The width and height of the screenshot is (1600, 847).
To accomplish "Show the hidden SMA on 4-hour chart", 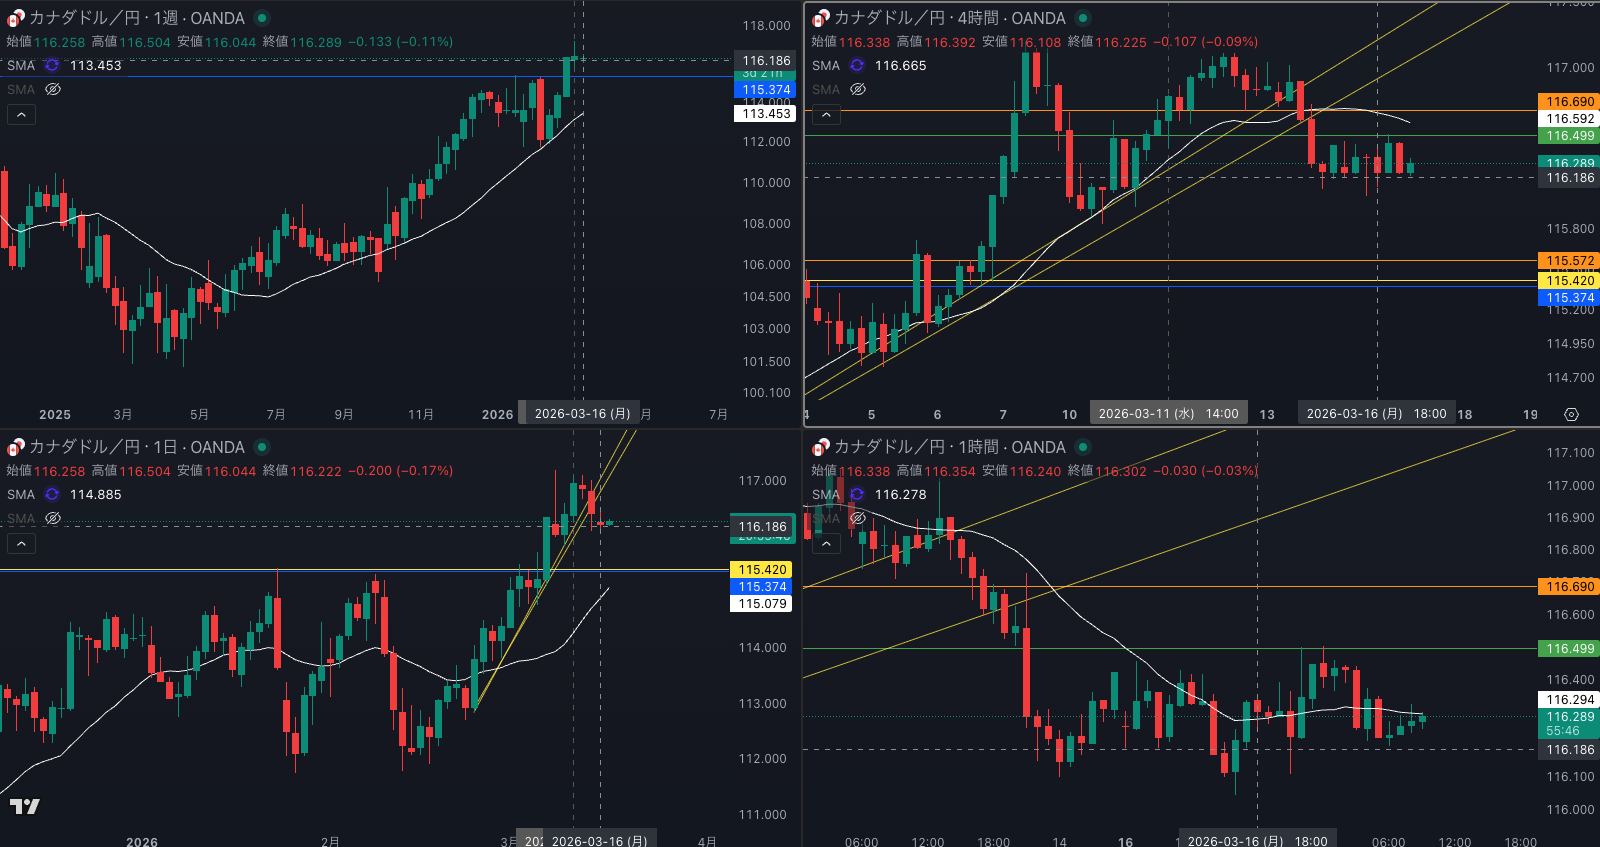I will click(x=858, y=89).
